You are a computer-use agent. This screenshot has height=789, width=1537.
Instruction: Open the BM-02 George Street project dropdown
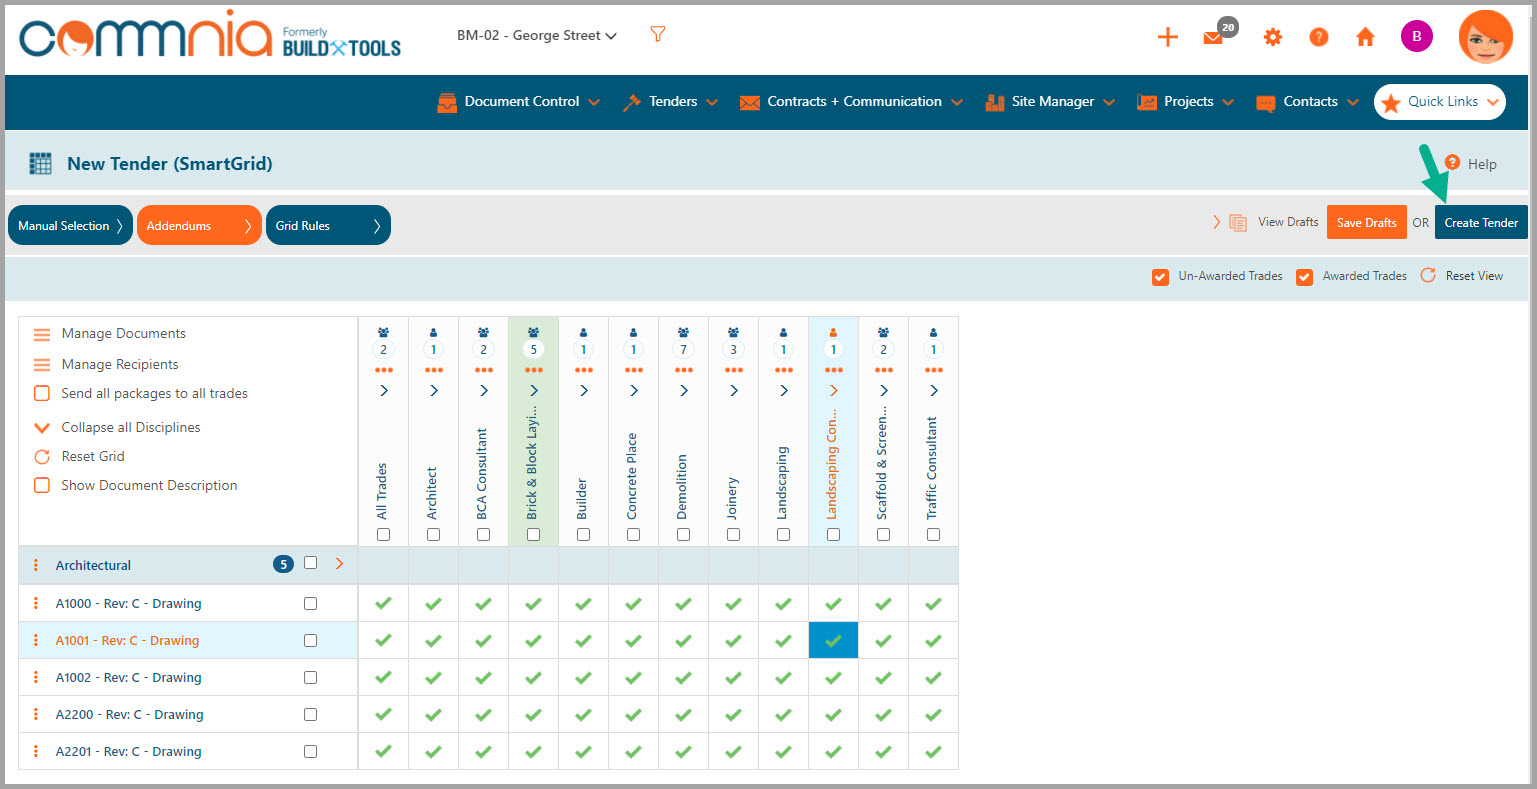click(536, 36)
